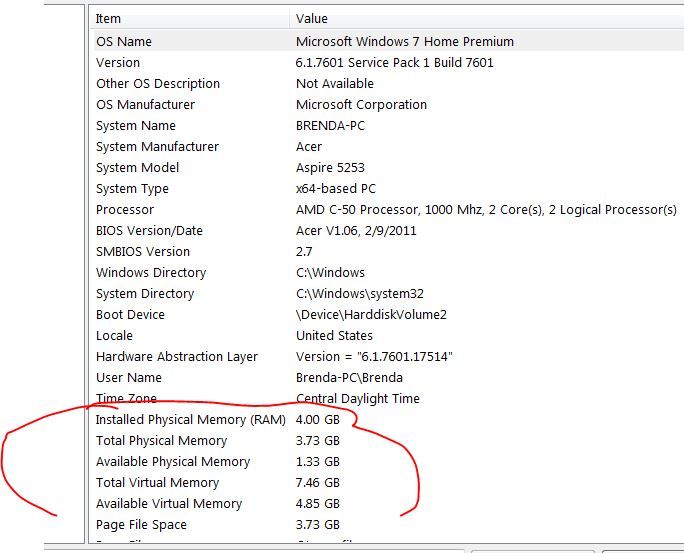Select the System Type row

tap(132, 189)
